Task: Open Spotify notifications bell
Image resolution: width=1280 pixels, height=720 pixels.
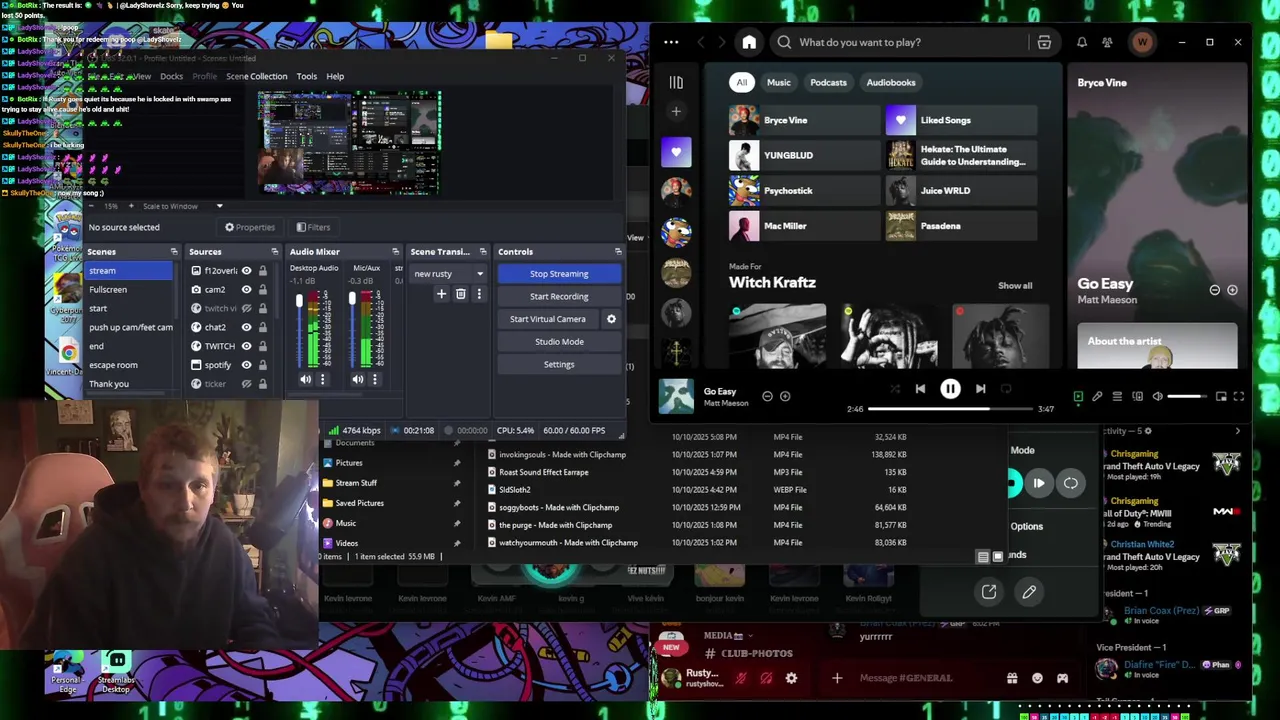Action: click(x=1081, y=42)
